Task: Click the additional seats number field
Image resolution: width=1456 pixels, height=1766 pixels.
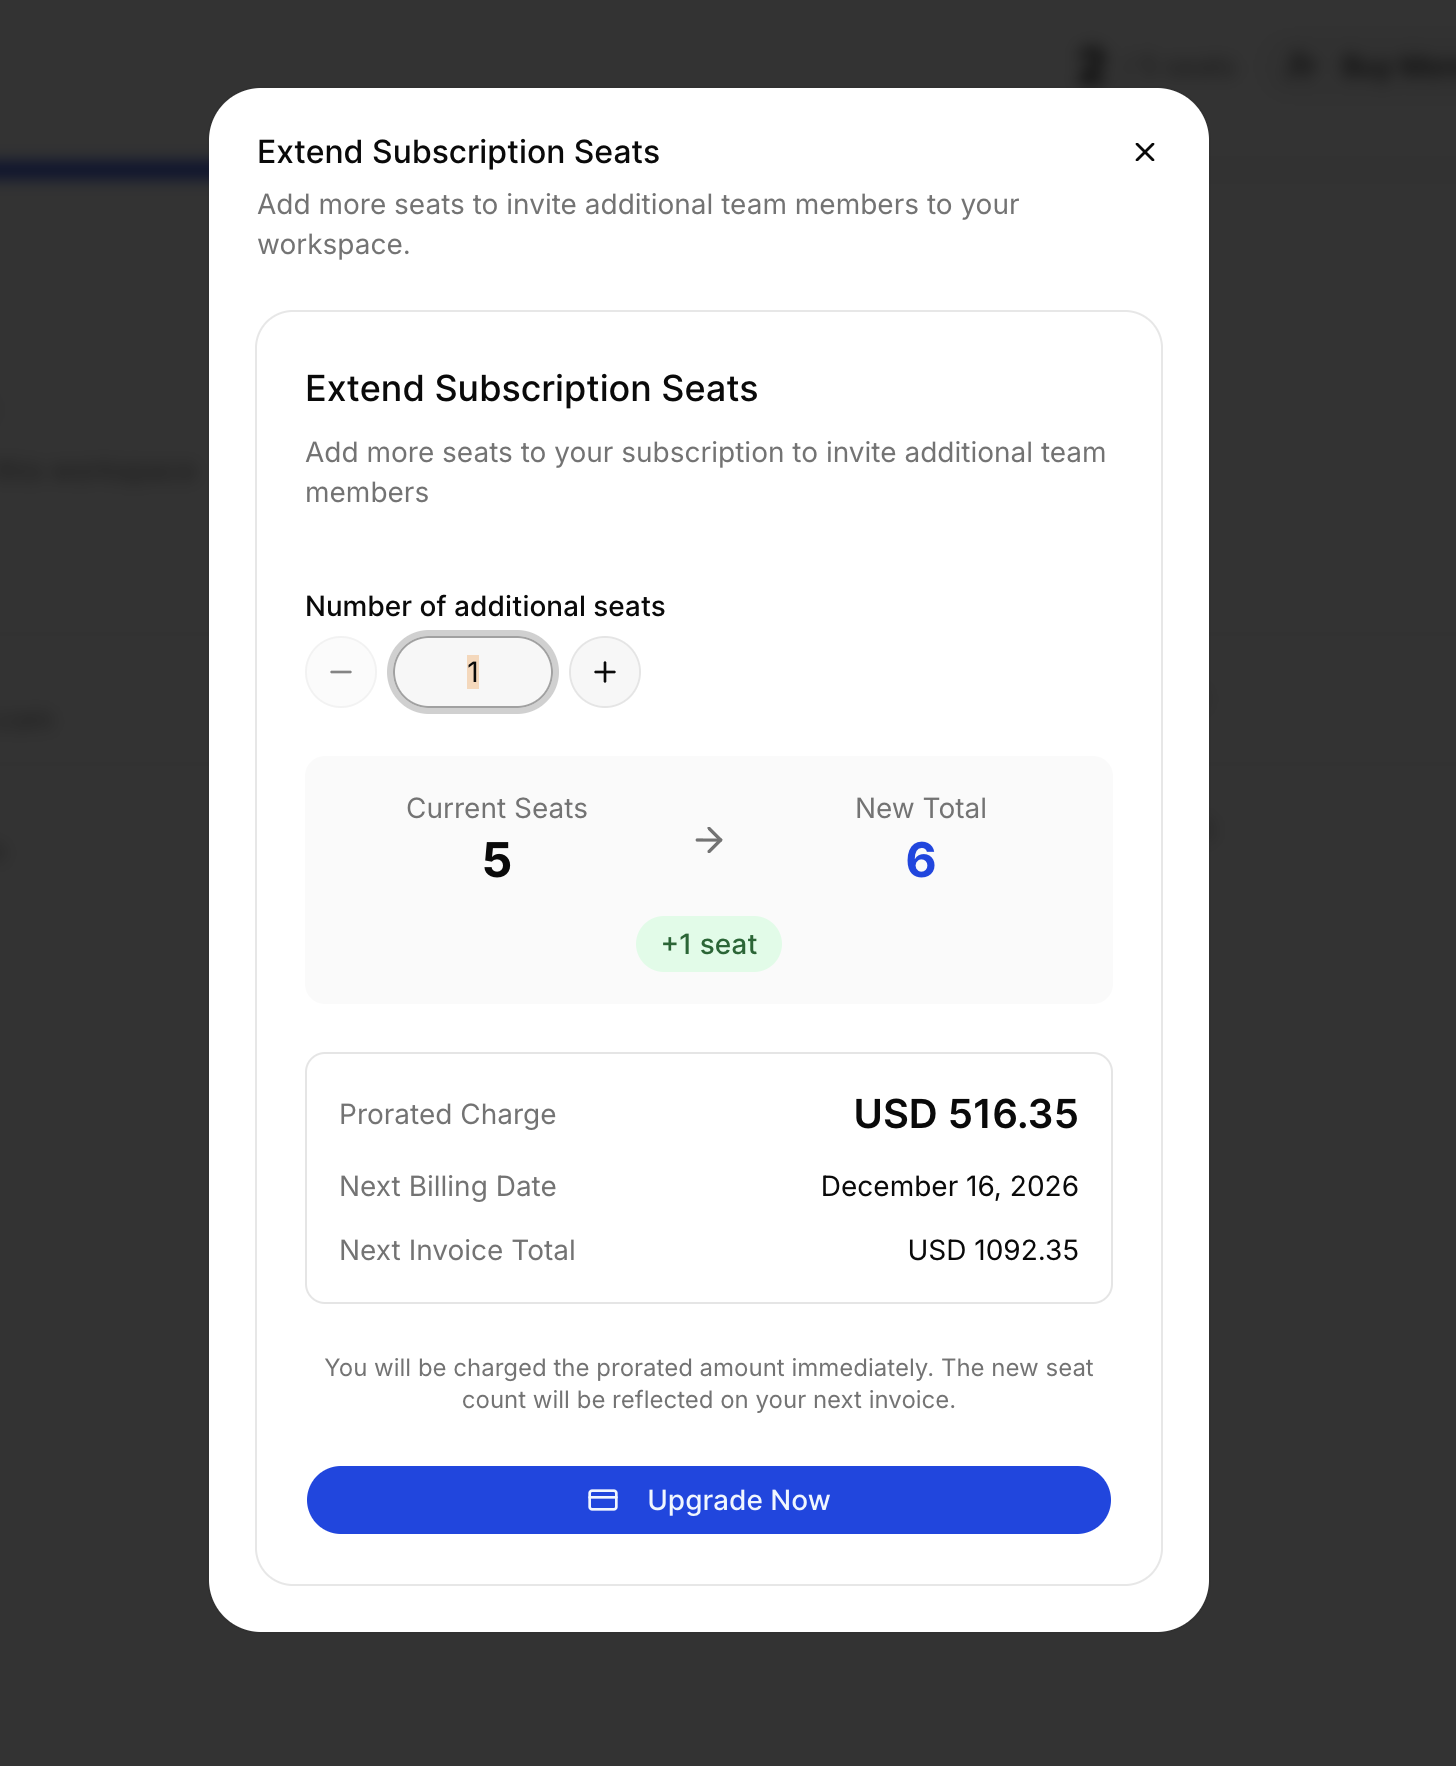Action: (x=473, y=672)
